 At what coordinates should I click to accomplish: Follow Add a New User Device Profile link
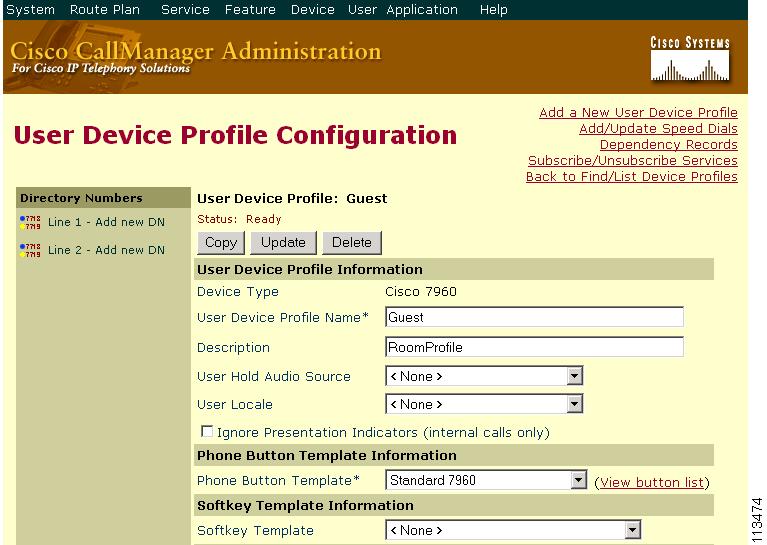click(x=638, y=113)
